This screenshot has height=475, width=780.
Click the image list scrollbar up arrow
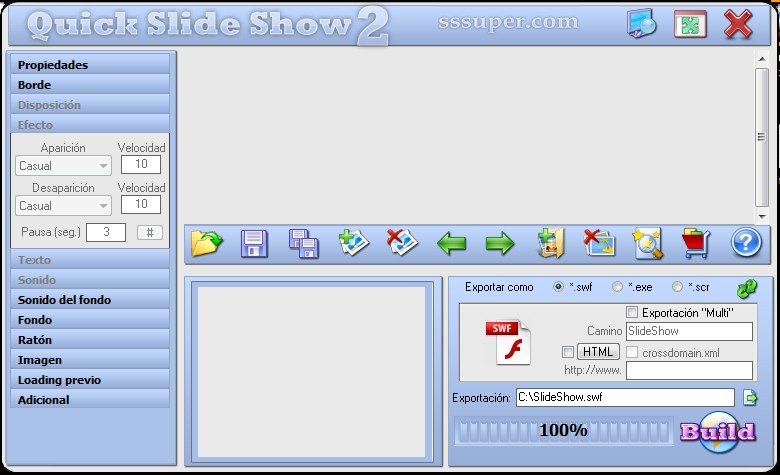(762, 59)
